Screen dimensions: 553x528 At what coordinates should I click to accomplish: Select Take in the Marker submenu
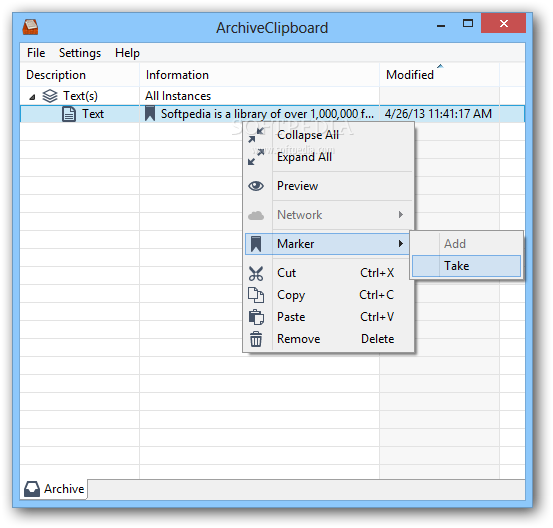click(x=466, y=266)
